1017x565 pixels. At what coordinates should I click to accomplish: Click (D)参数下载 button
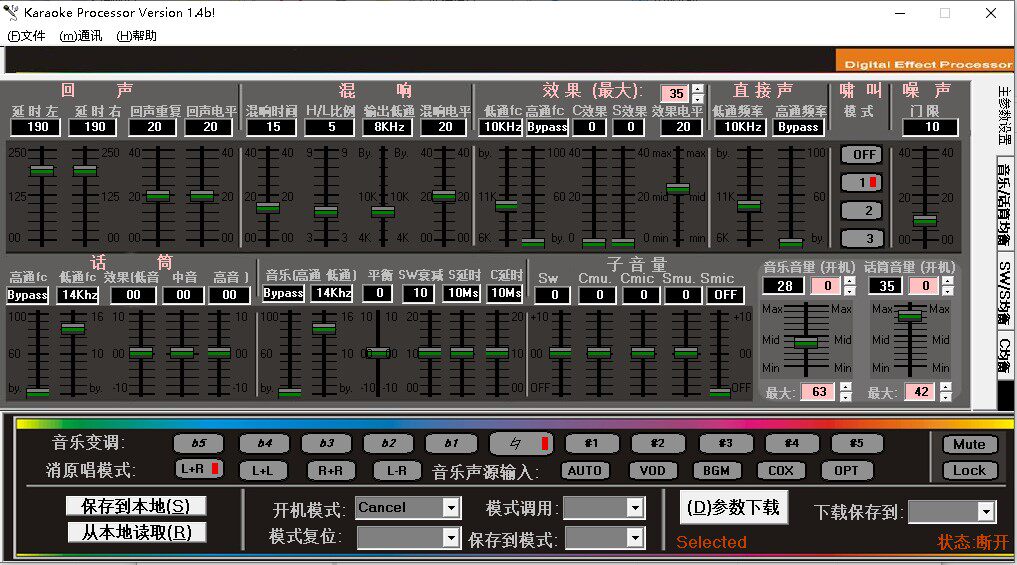point(734,507)
